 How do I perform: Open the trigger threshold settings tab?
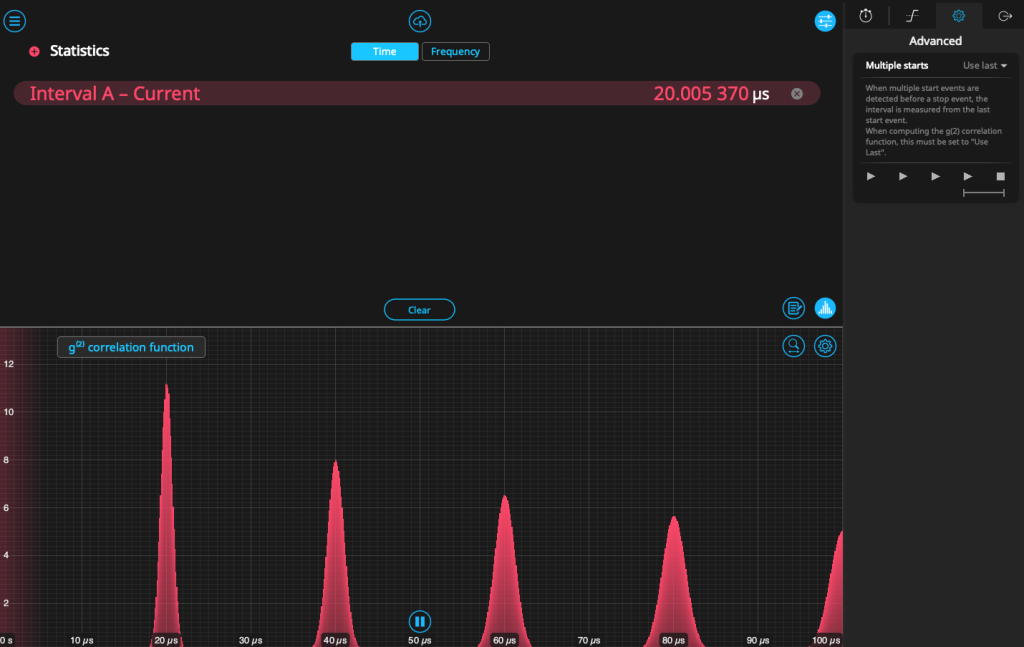tap(912, 15)
